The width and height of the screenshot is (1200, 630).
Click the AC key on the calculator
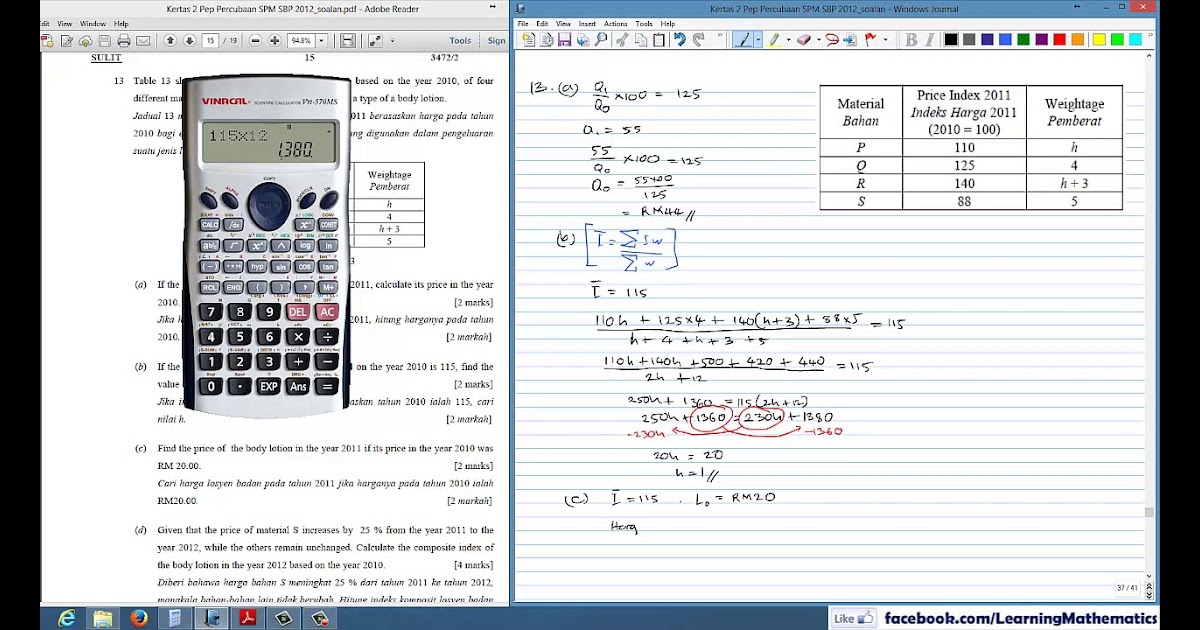pyautogui.click(x=326, y=312)
